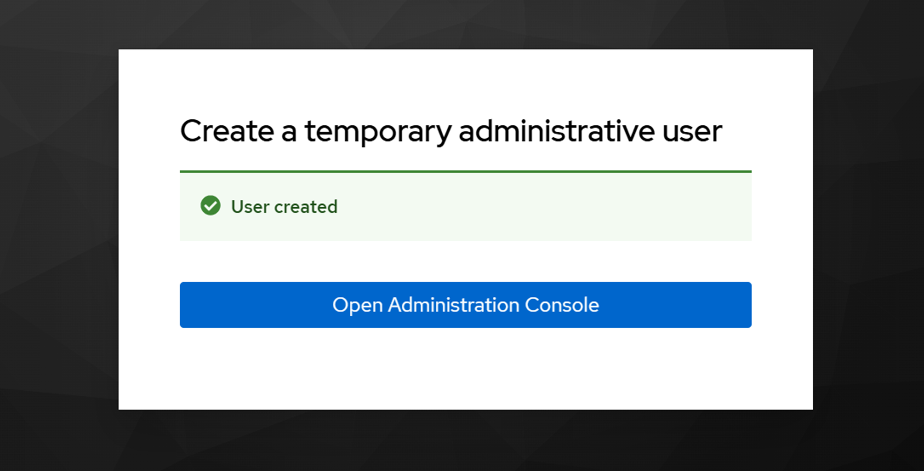
Task: Click white card space below the blue button
Action: [x=465, y=370]
